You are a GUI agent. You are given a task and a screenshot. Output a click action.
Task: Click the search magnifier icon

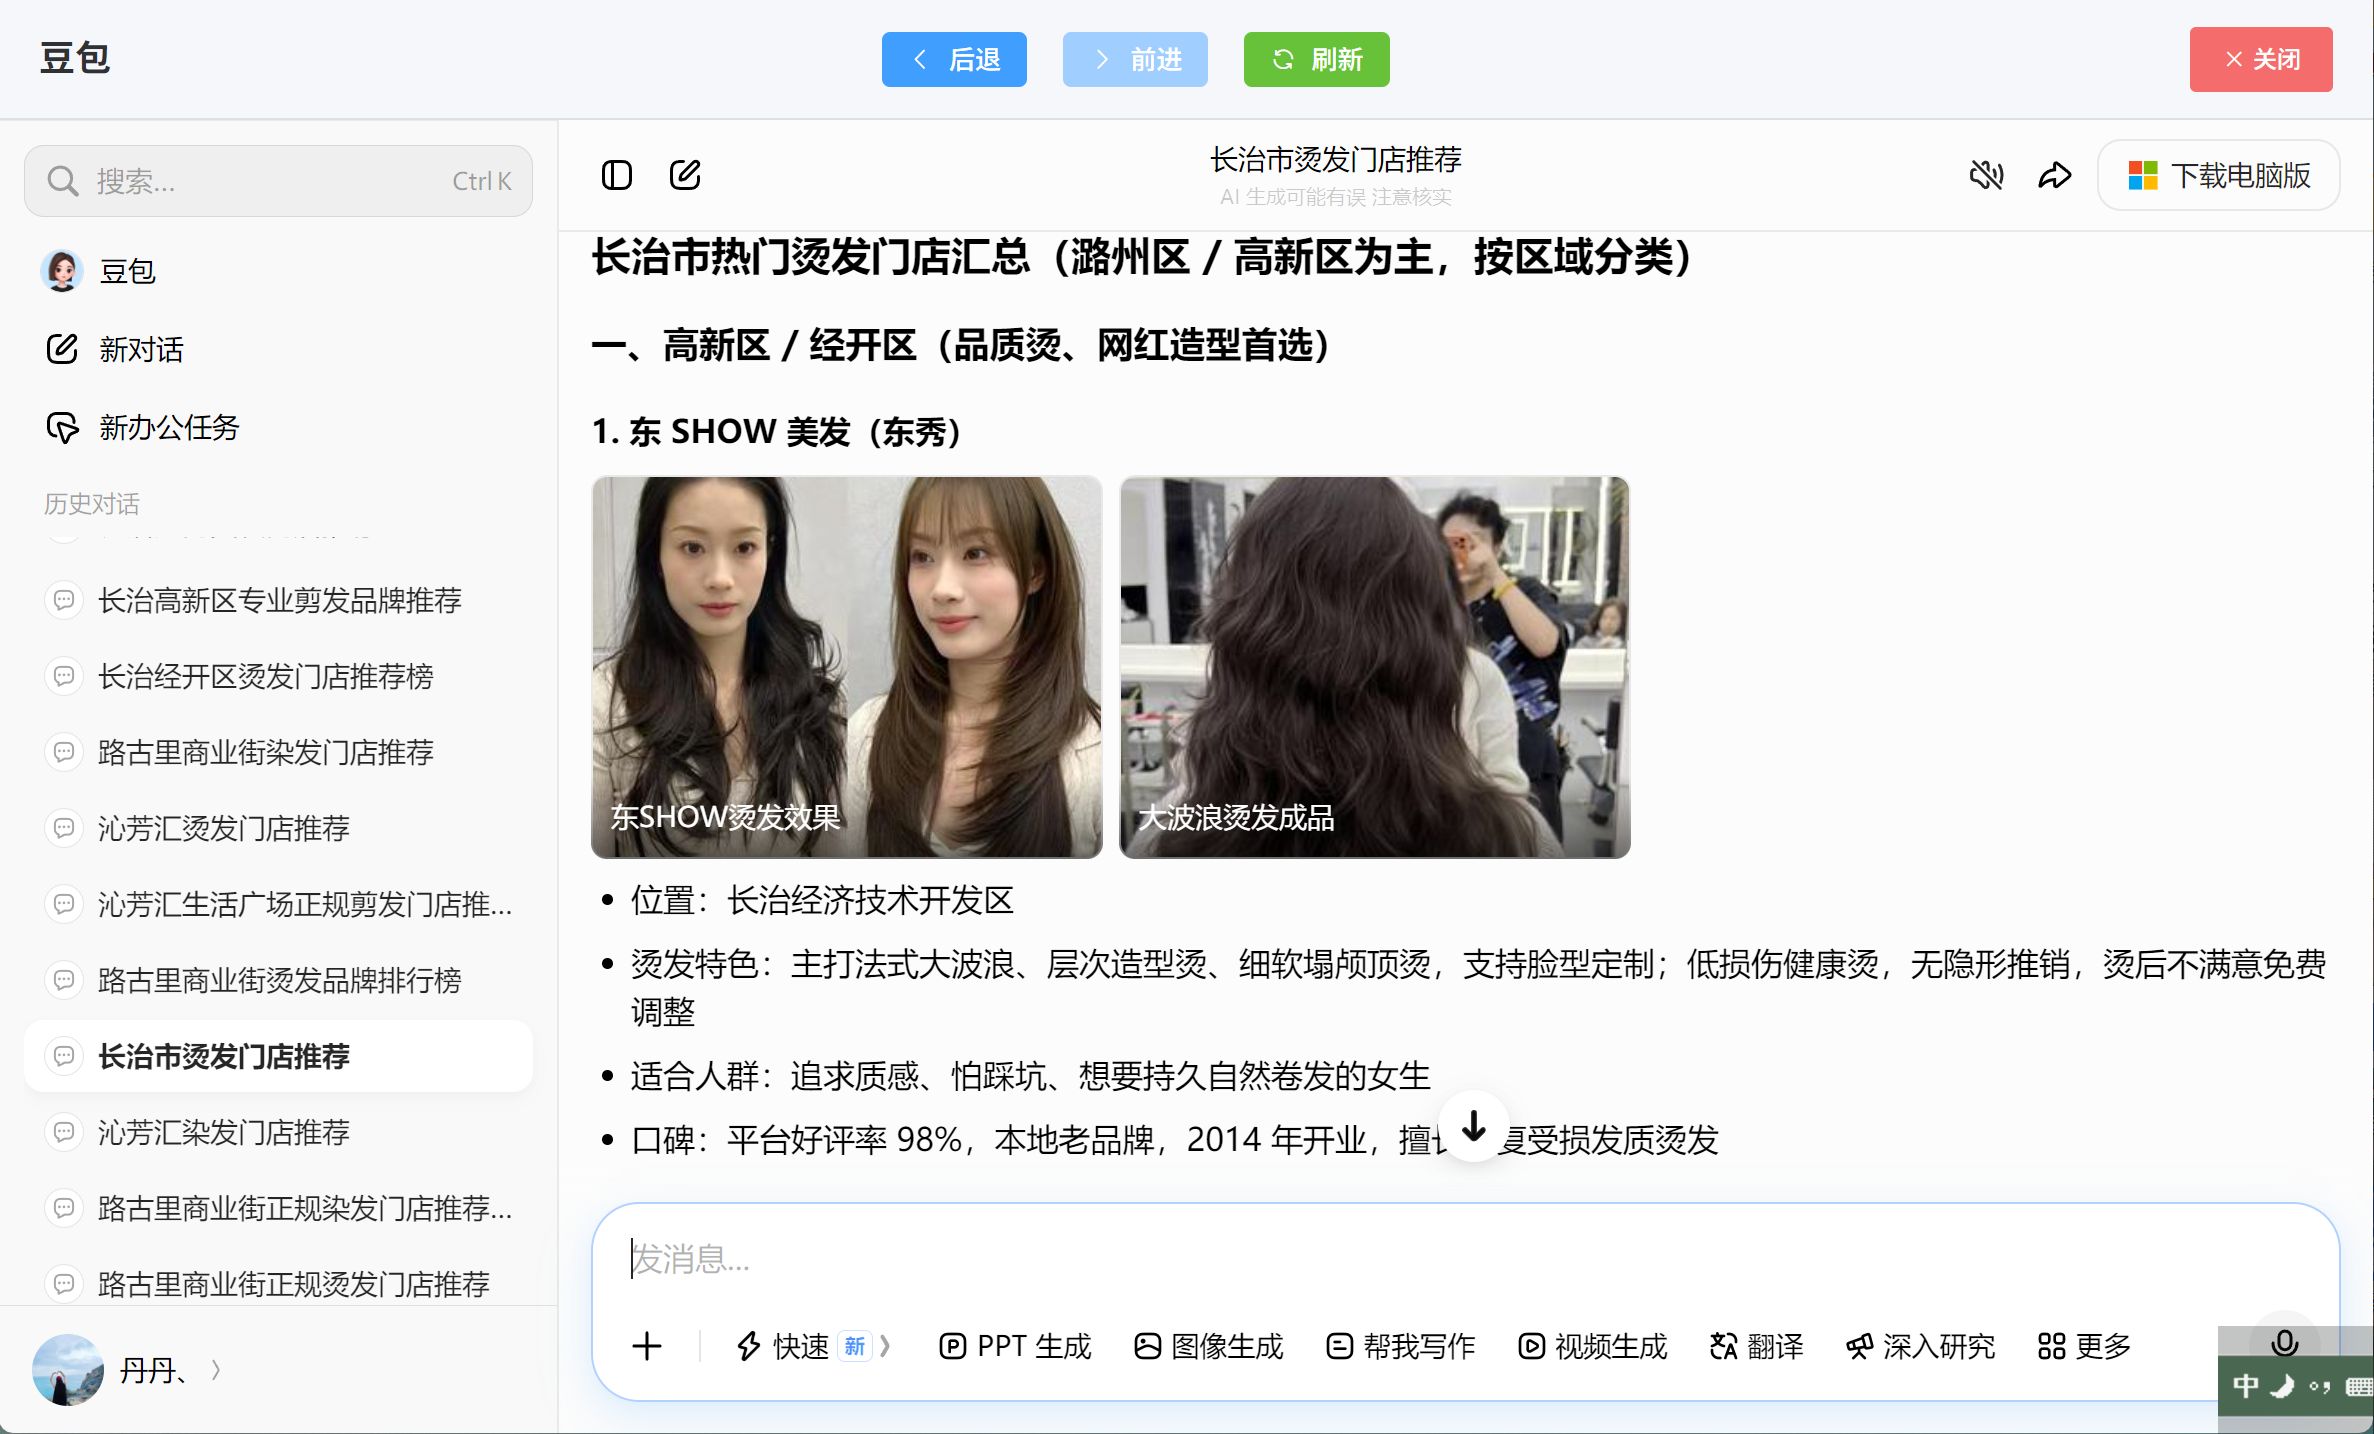[63, 181]
